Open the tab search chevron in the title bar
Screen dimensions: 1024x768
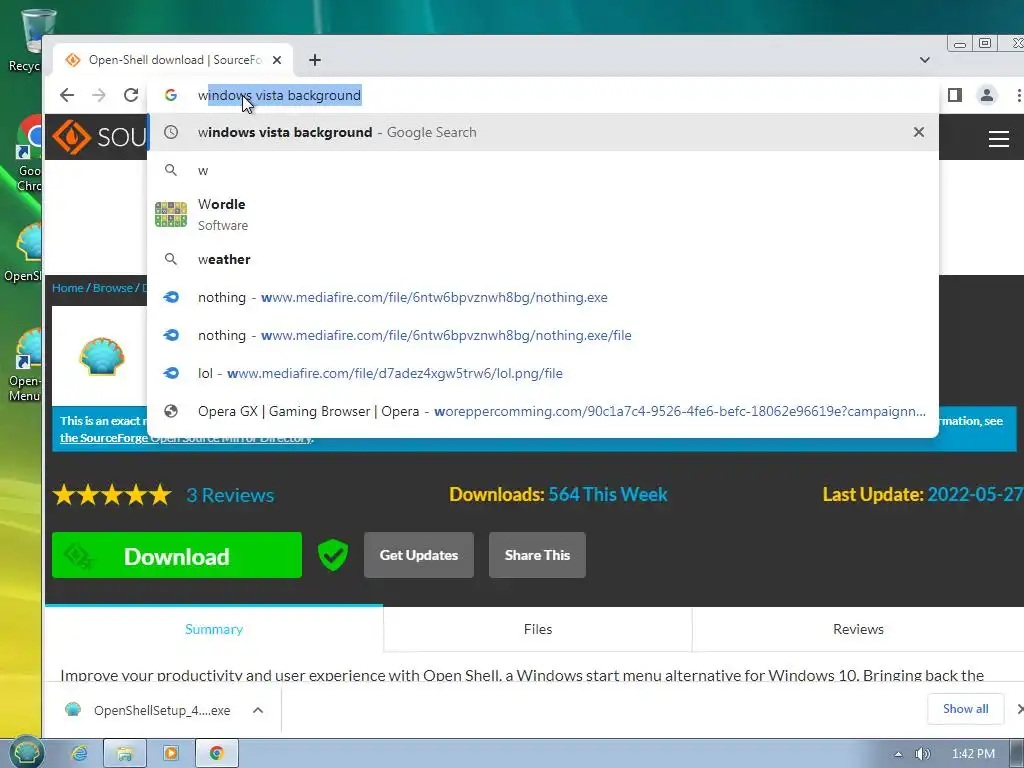coord(925,60)
